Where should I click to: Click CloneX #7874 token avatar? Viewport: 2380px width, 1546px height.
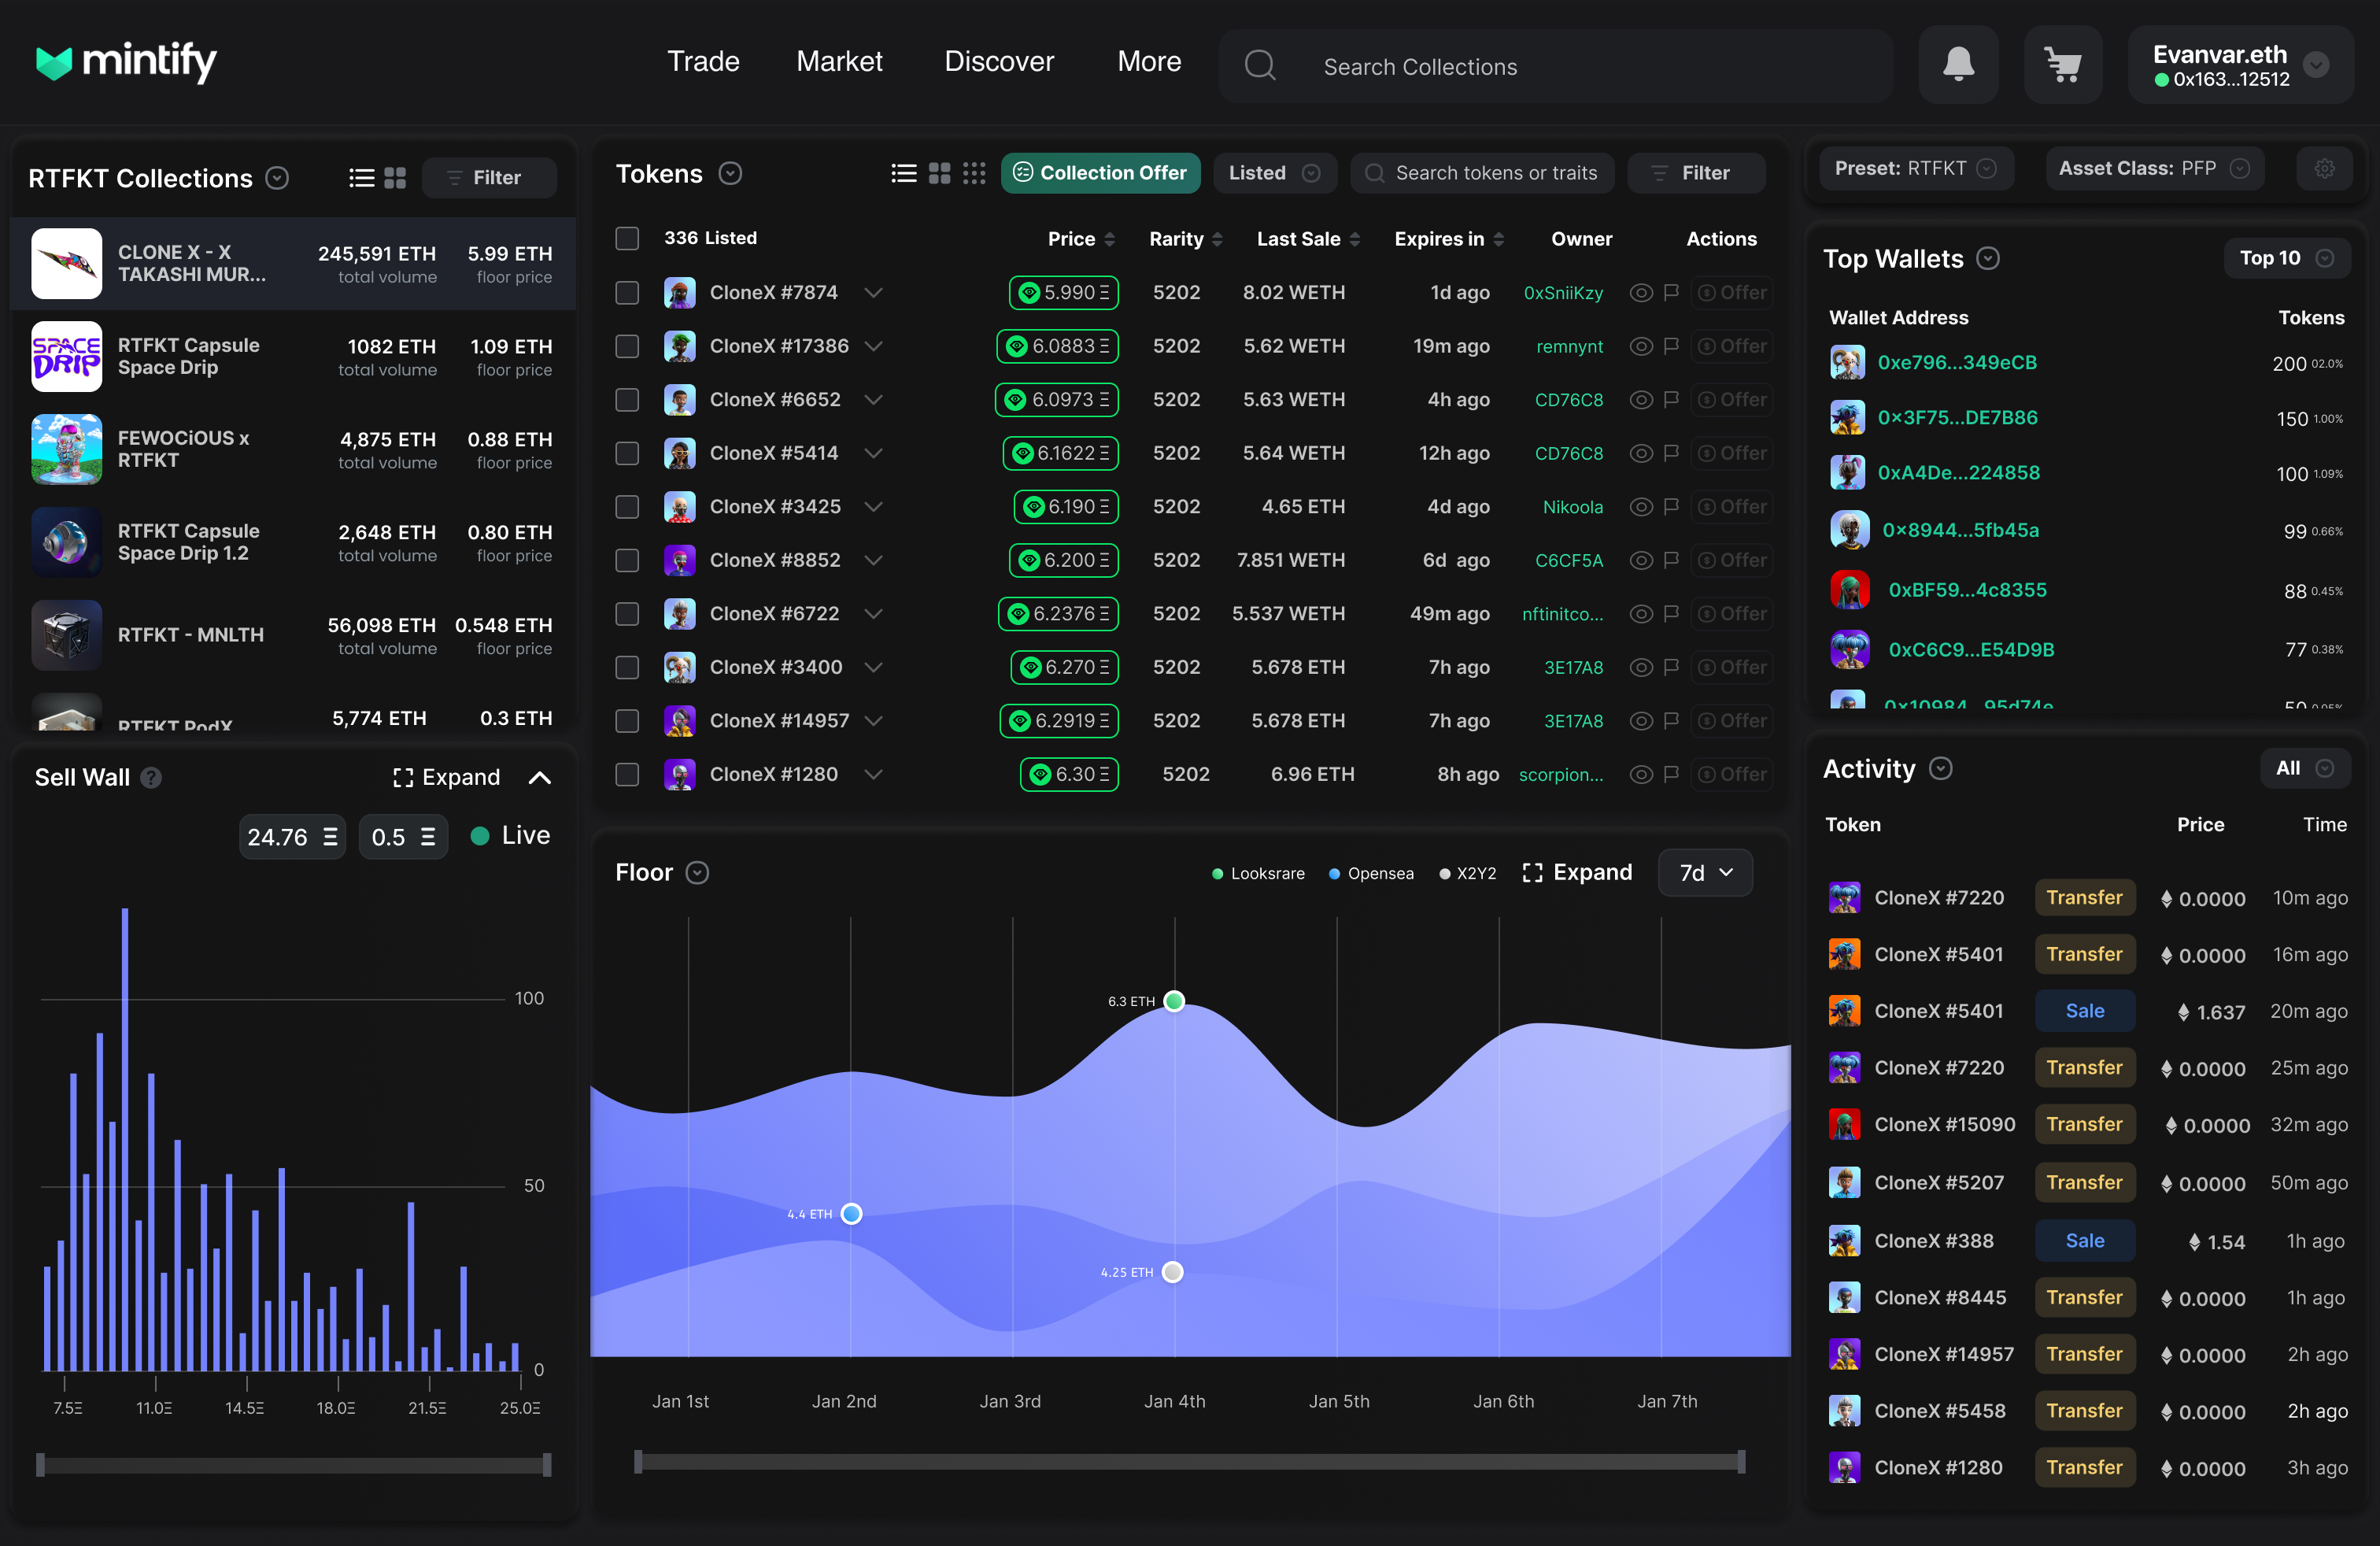pos(679,292)
